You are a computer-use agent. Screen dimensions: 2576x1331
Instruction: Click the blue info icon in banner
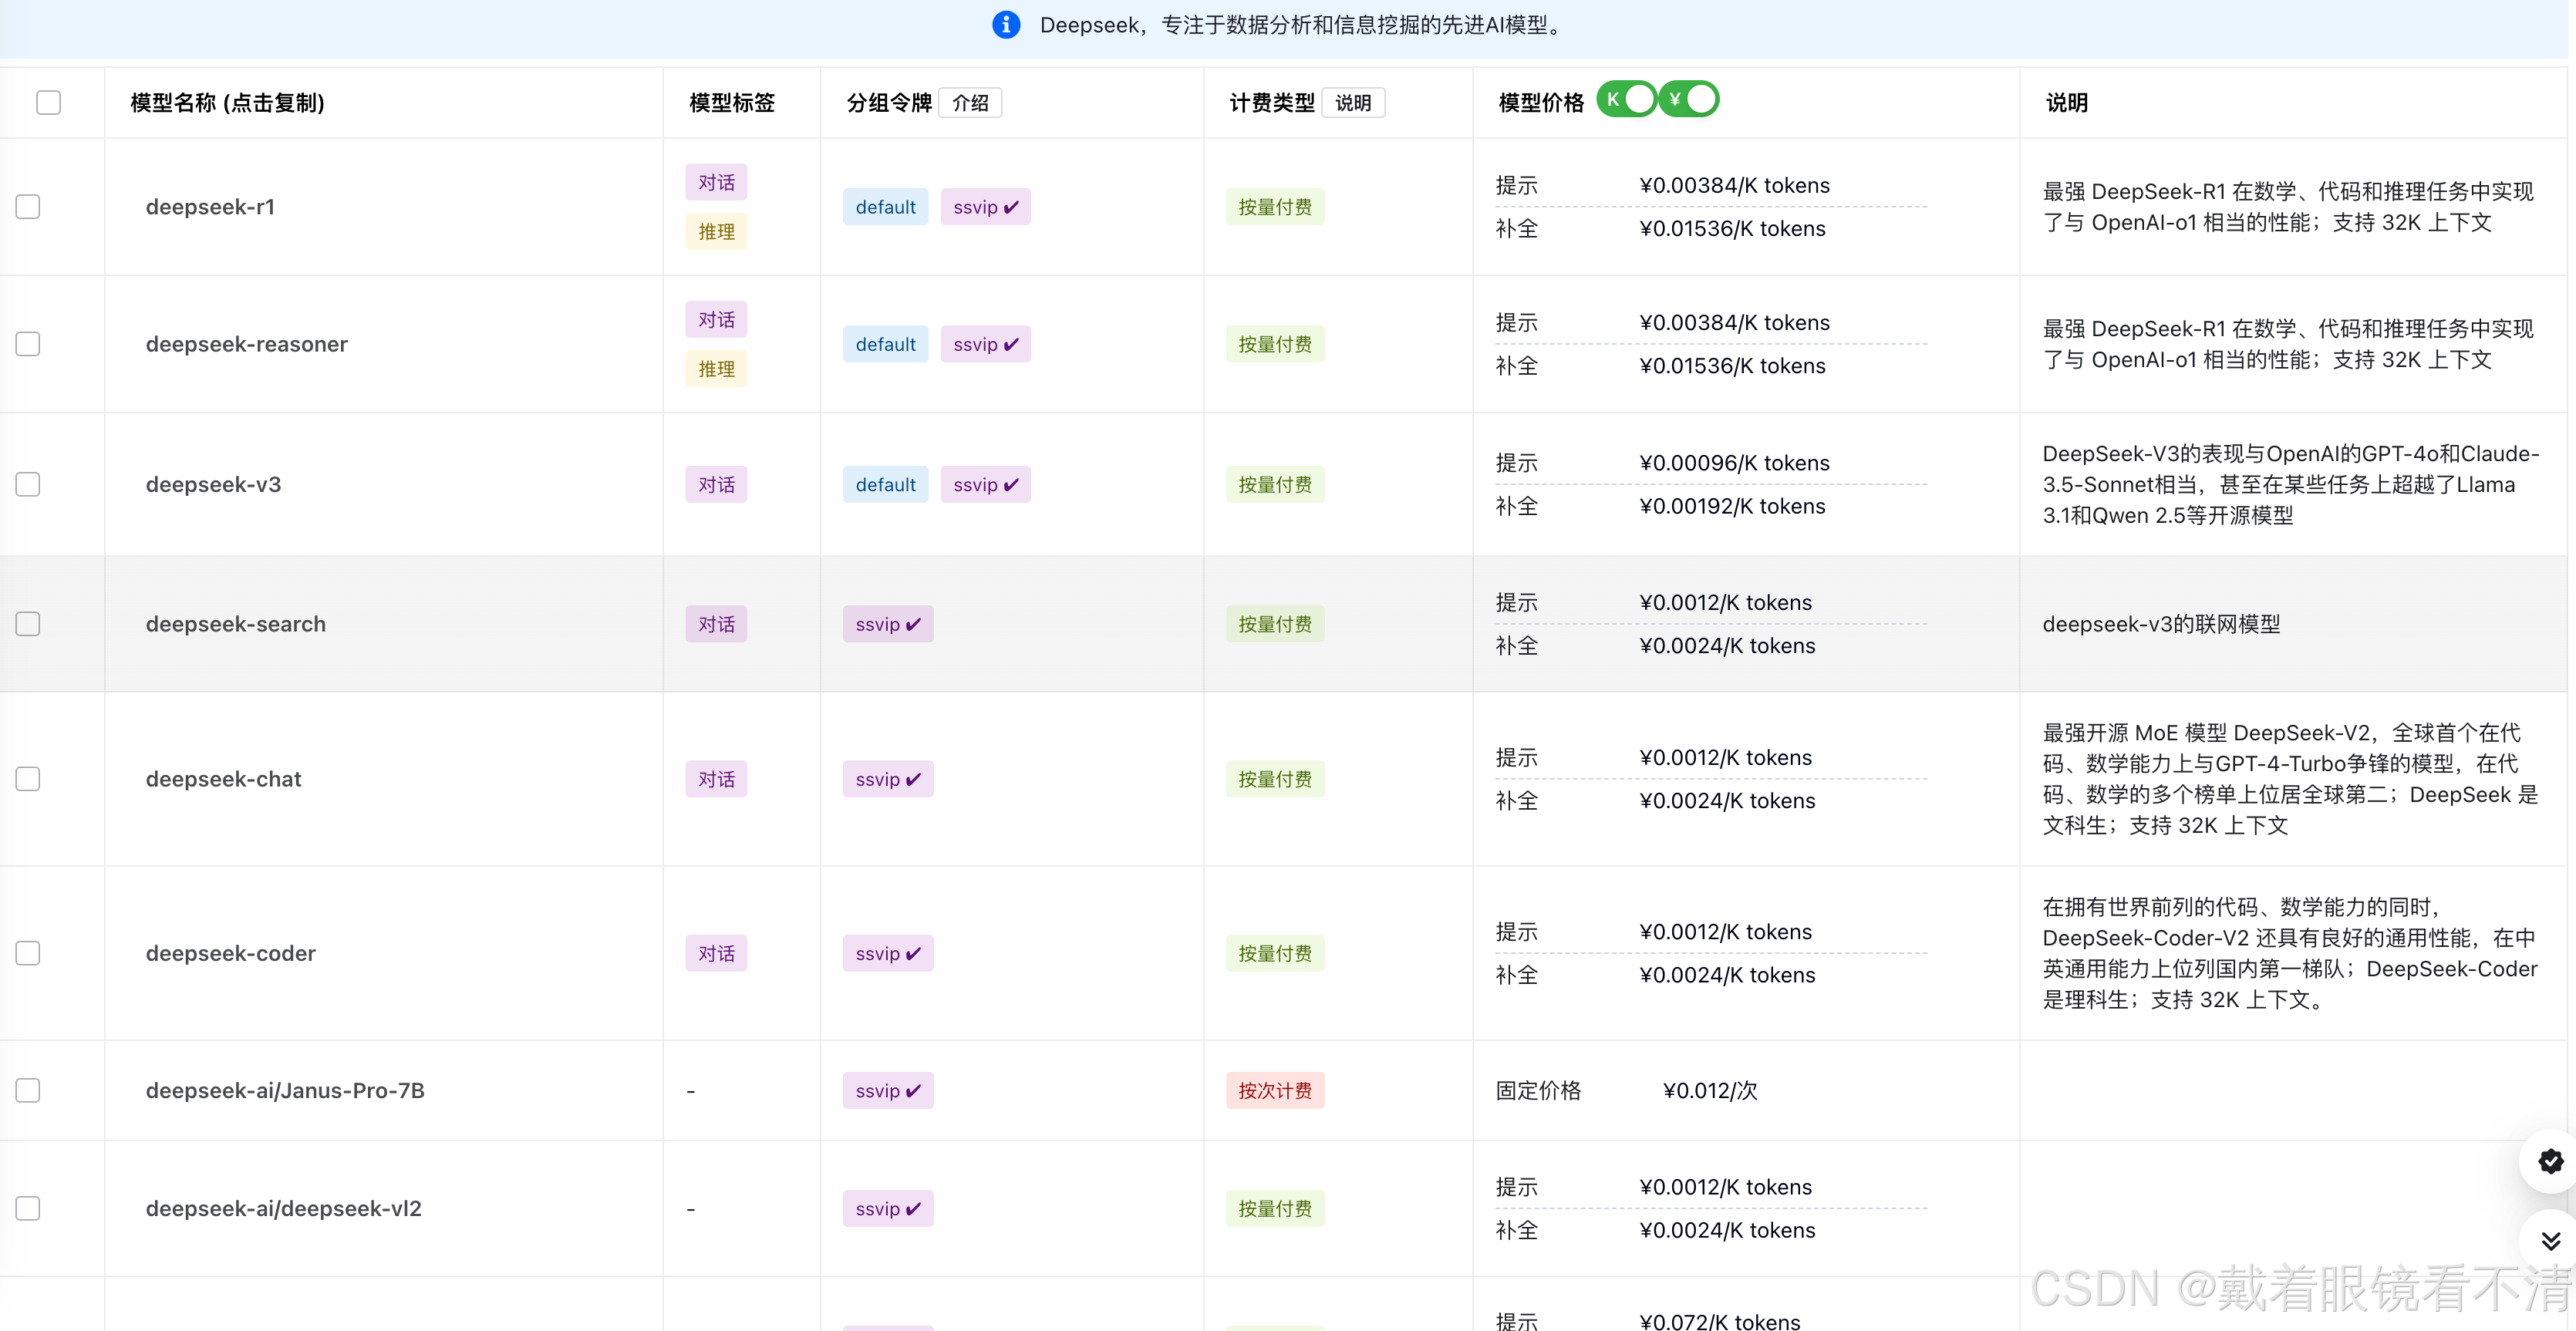(x=1006, y=25)
